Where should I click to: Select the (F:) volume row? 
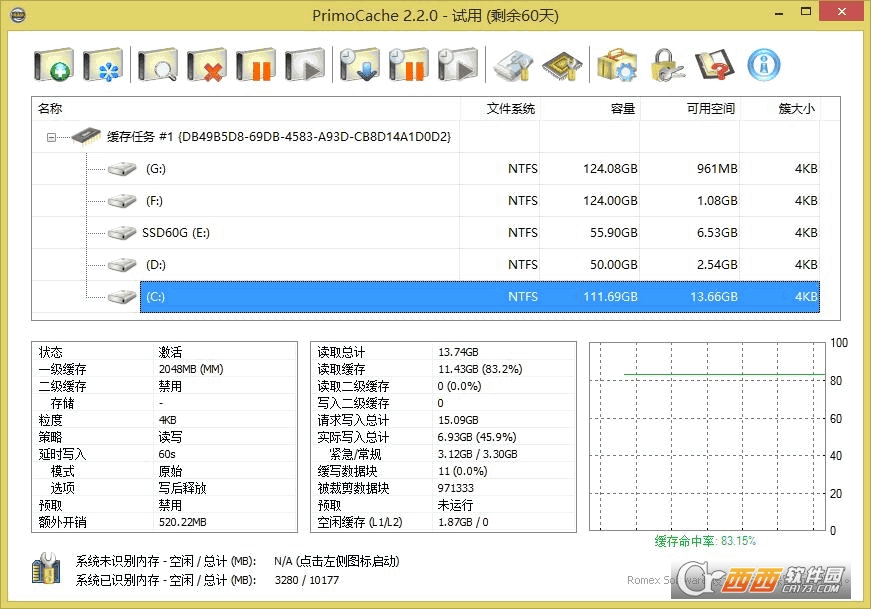click(x=426, y=201)
